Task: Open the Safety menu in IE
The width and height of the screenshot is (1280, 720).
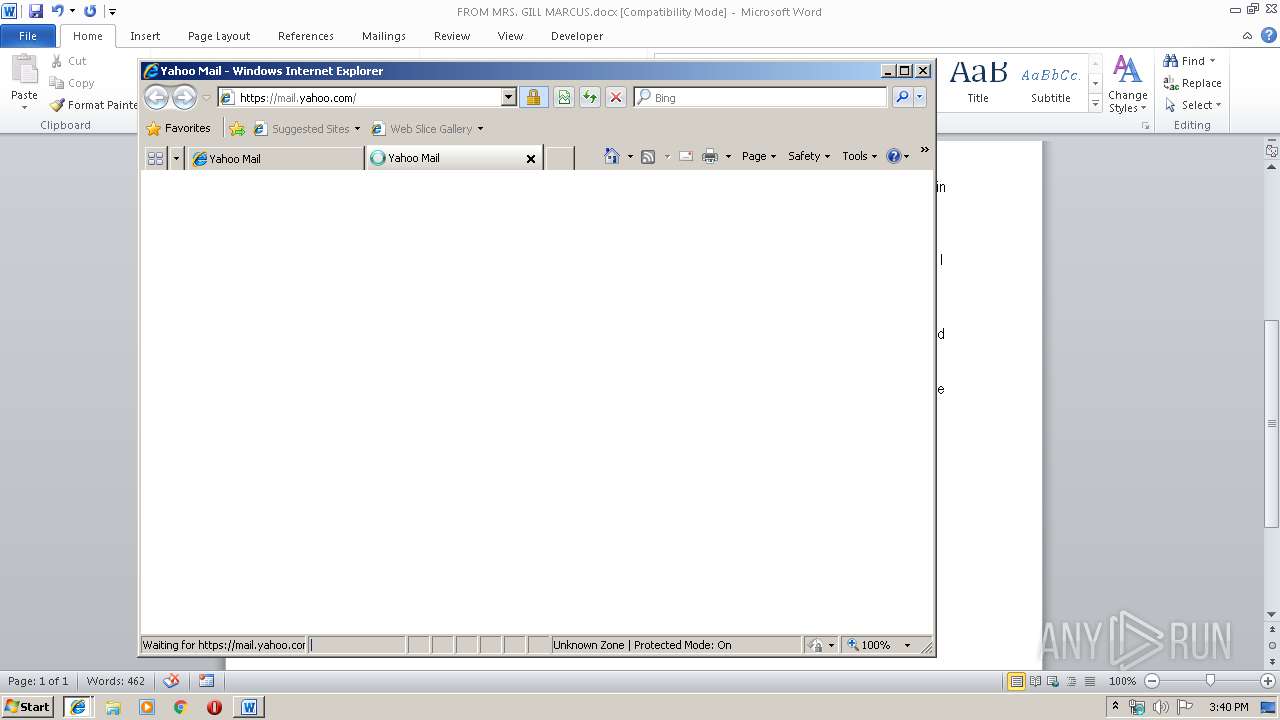Action: 809,156
